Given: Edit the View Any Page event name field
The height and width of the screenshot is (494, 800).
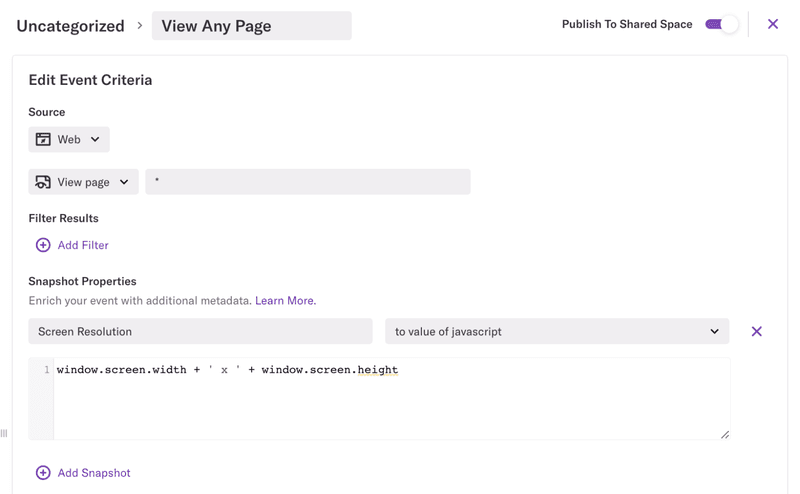Looking at the screenshot, I should 252,26.
